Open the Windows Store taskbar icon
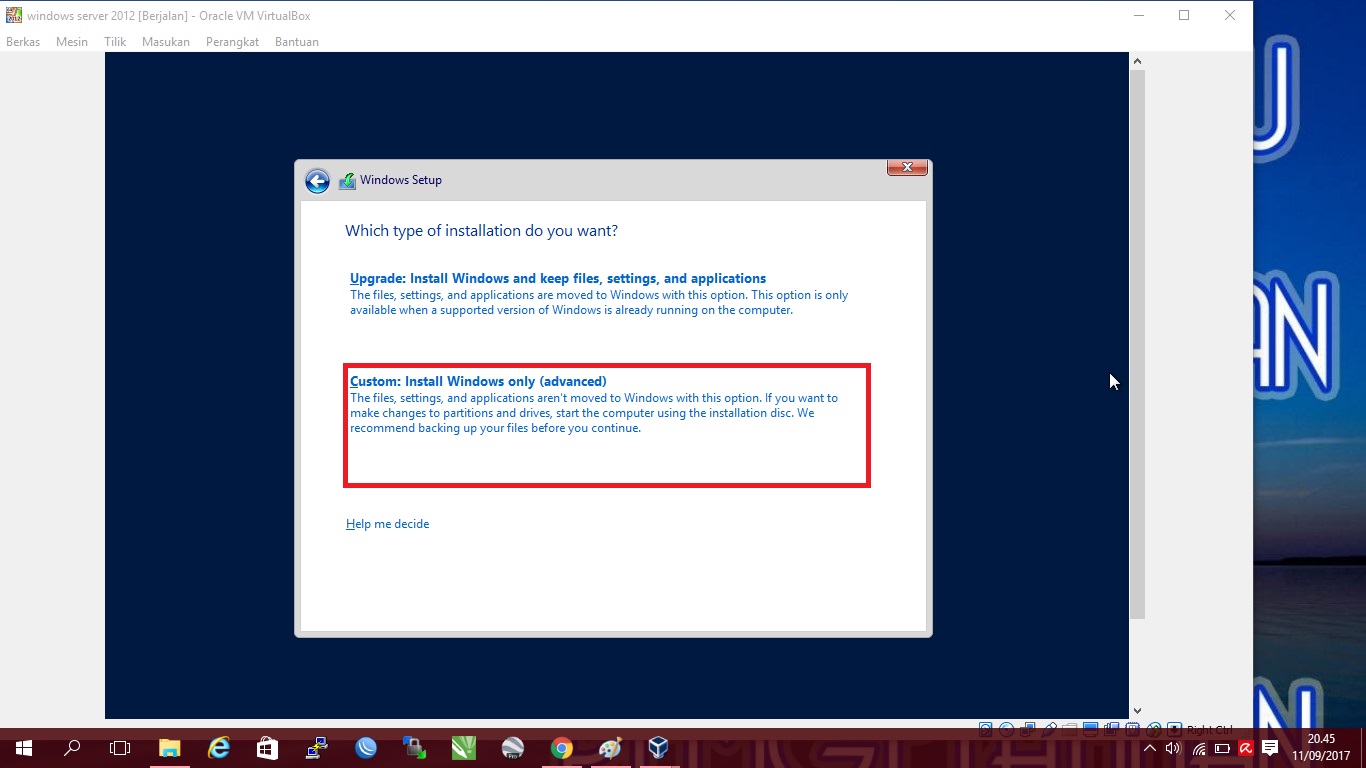 click(x=267, y=748)
